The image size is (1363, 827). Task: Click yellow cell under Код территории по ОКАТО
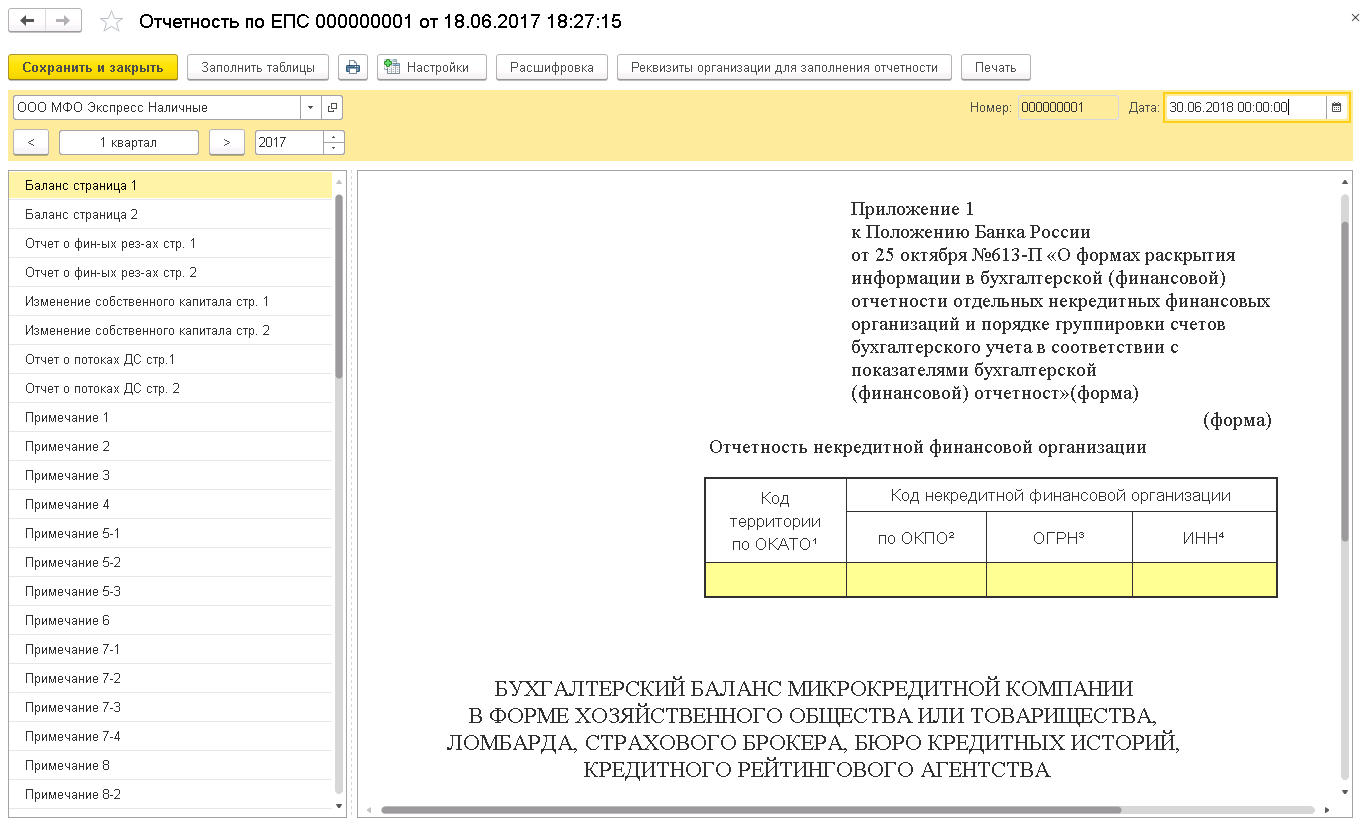coord(776,580)
